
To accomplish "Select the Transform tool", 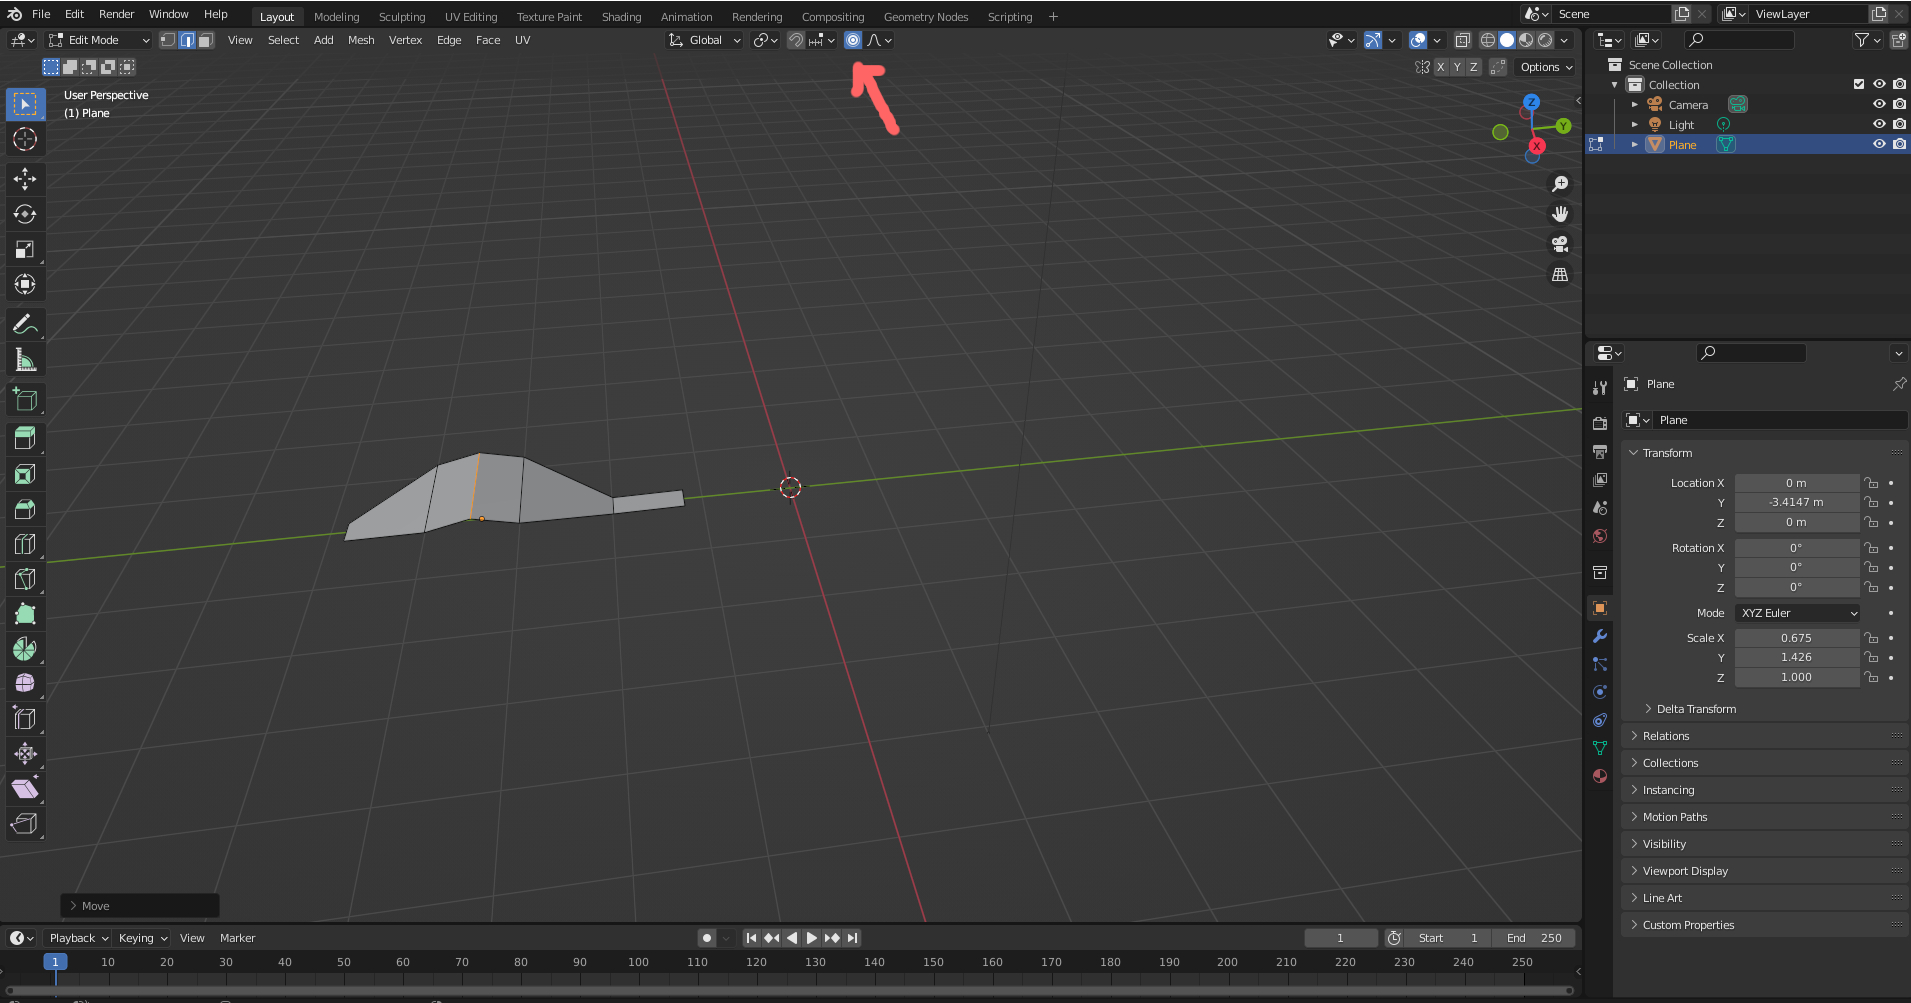I will point(25,284).
